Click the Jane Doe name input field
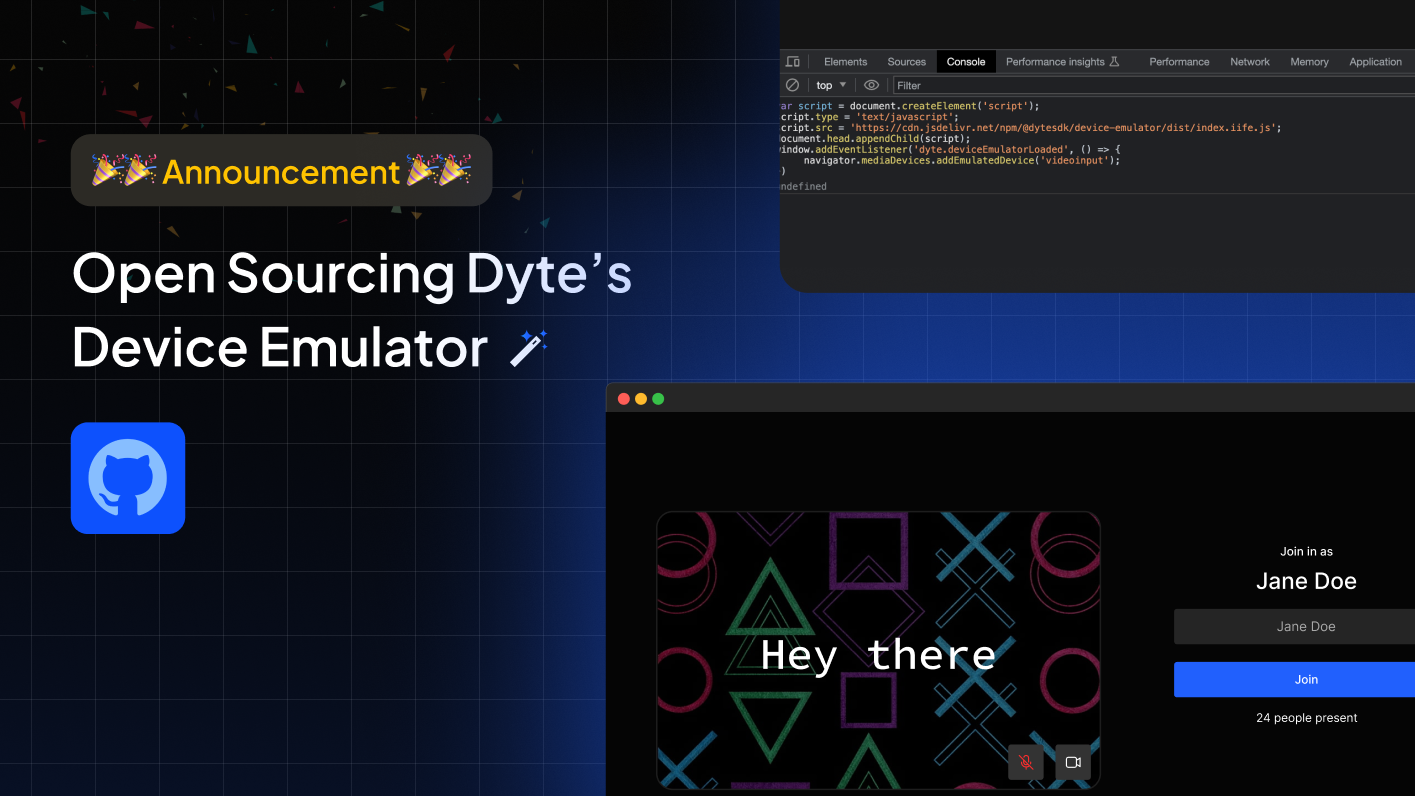The width and height of the screenshot is (1415, 796). pos(1306,626)
